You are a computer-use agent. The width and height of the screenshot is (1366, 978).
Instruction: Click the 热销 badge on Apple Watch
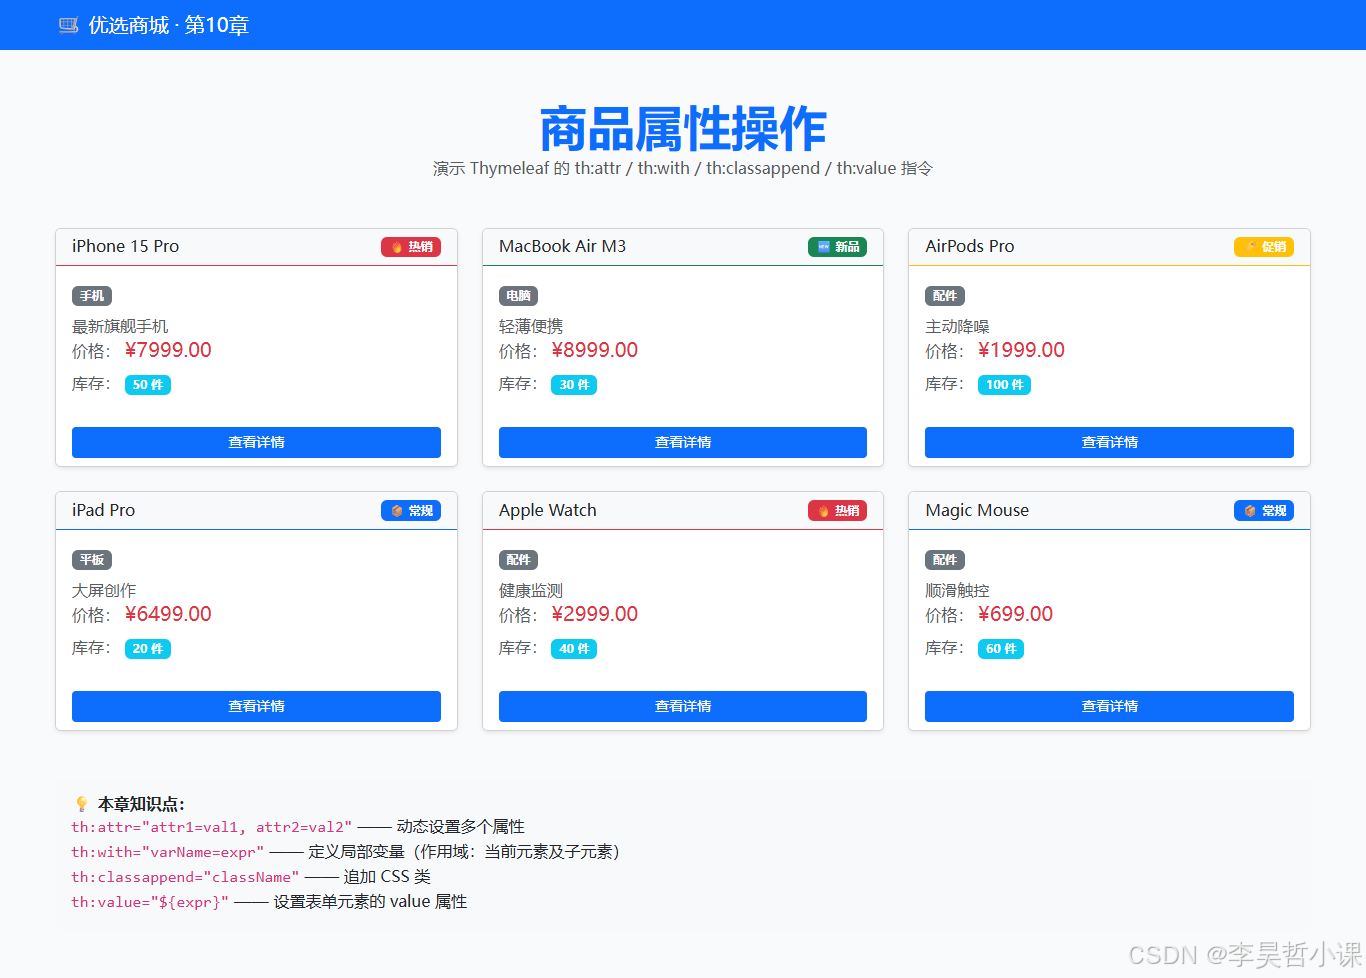(837, 511)
